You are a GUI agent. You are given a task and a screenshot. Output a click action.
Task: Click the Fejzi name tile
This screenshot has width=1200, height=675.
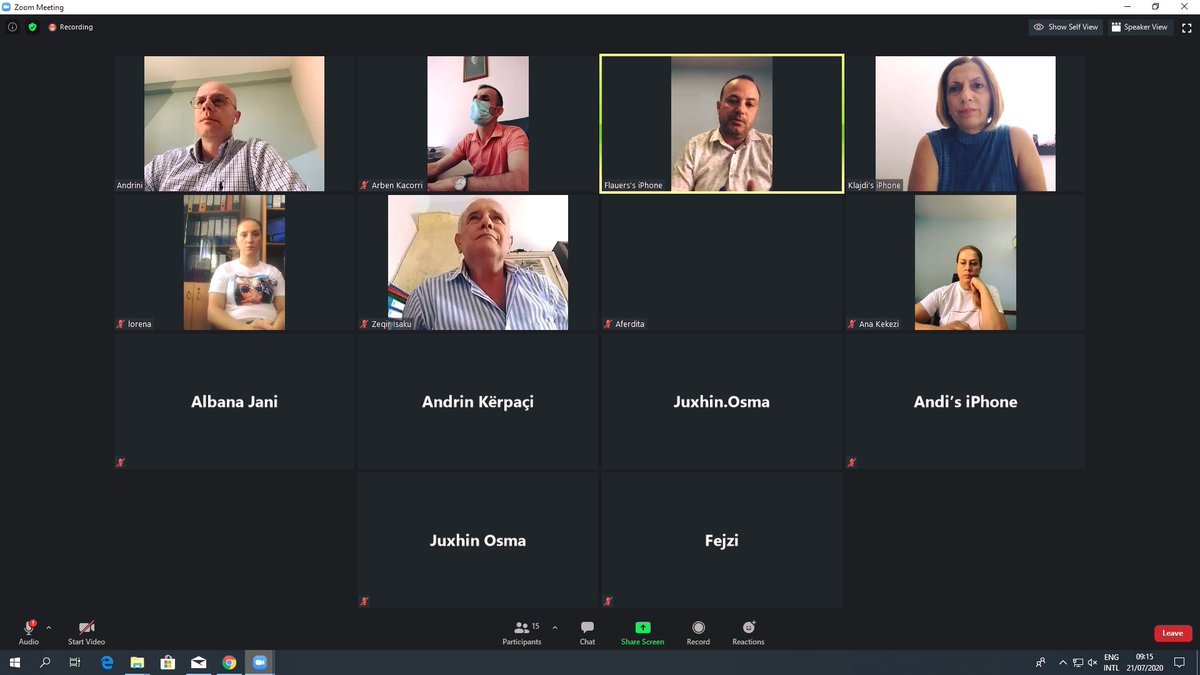tap(722, 540)
